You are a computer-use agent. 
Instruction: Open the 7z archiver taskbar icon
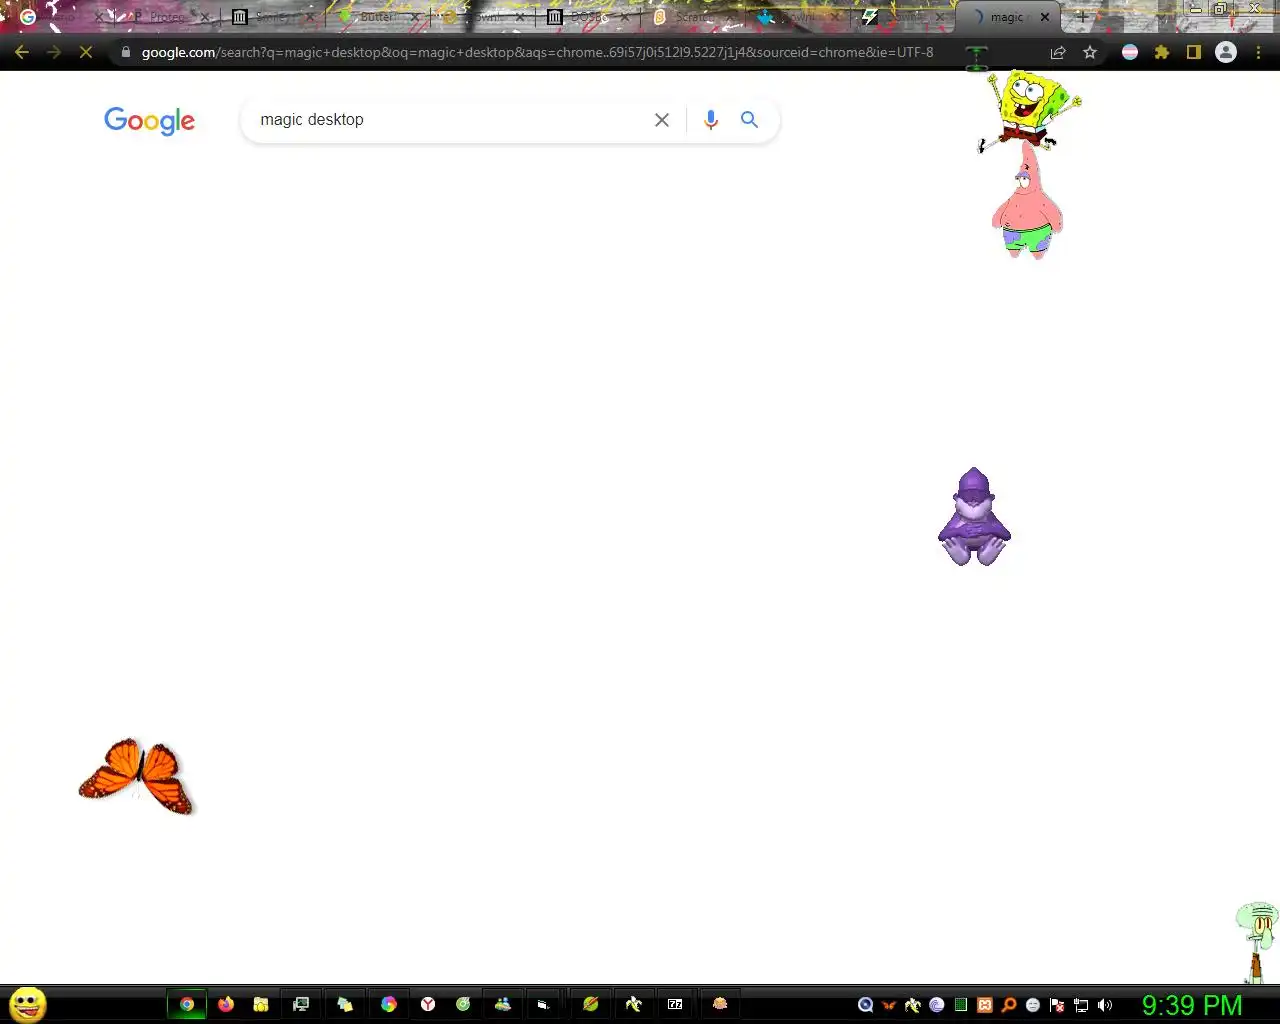[675, 1004]
